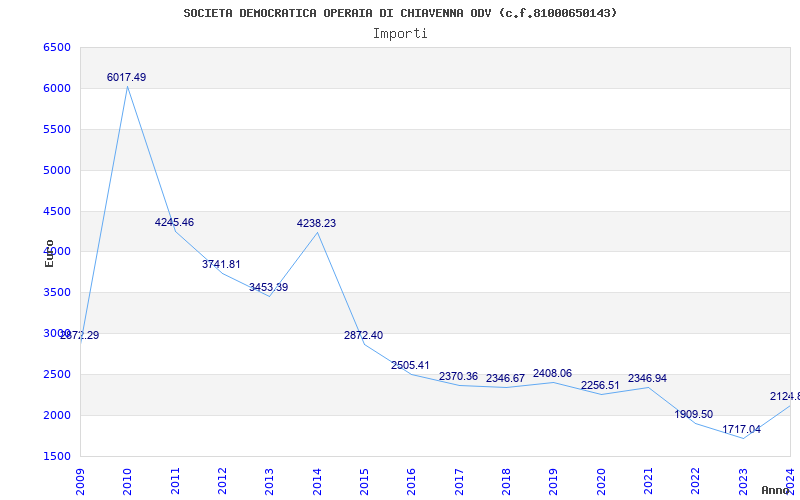
Task: Click the 4245.46 data label
Action: 174,222
